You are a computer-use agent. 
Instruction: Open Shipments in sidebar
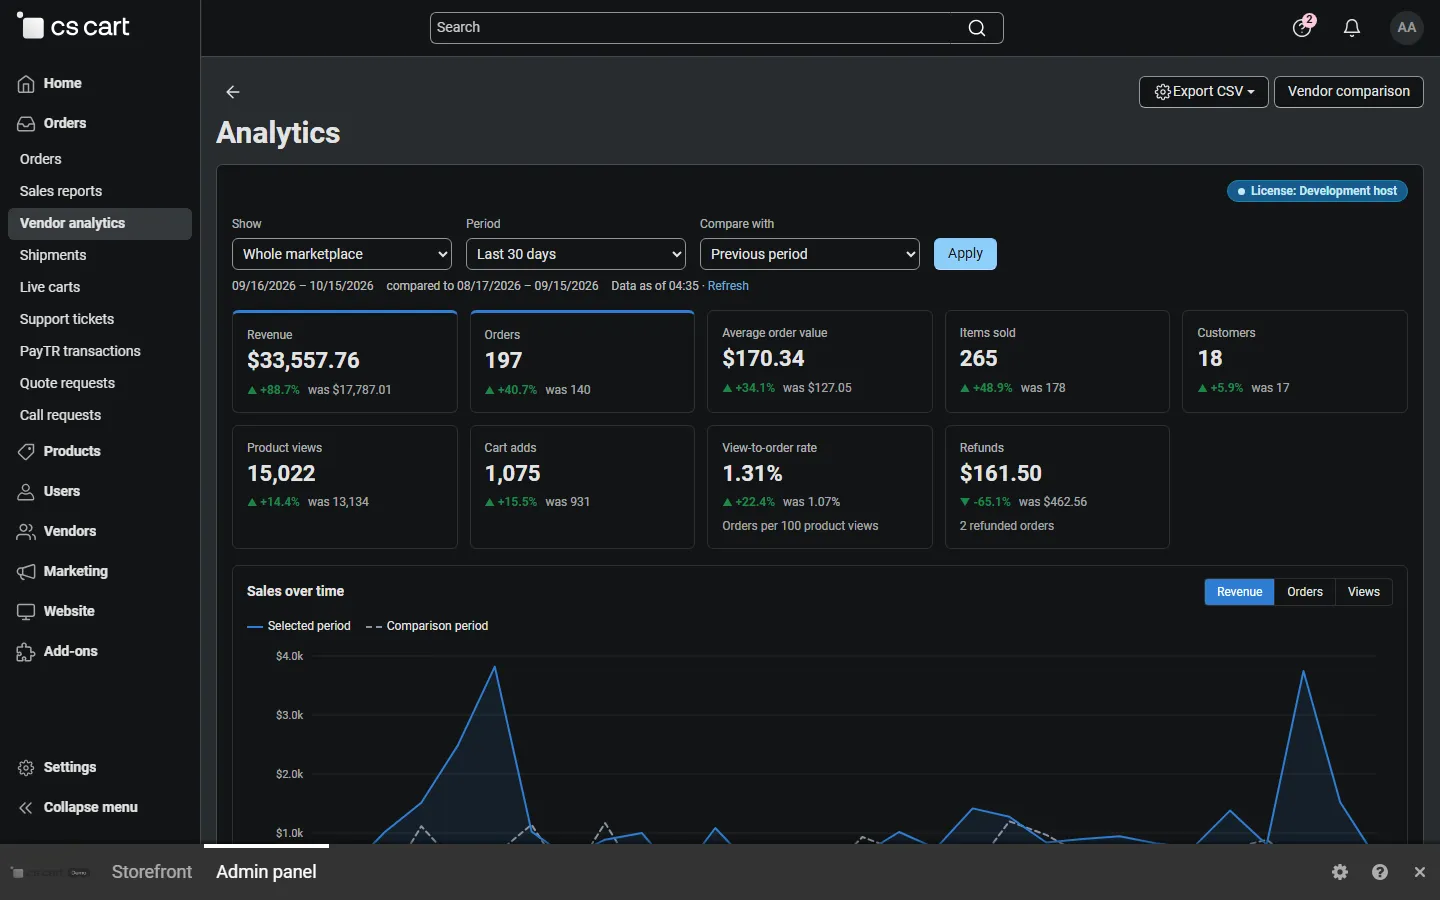point(53,255)
